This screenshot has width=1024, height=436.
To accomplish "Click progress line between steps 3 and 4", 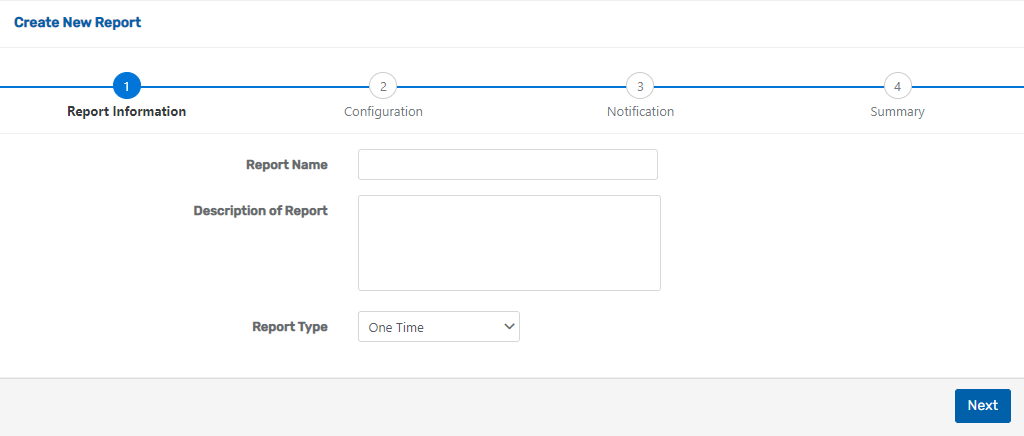I will tap(769, 86).
